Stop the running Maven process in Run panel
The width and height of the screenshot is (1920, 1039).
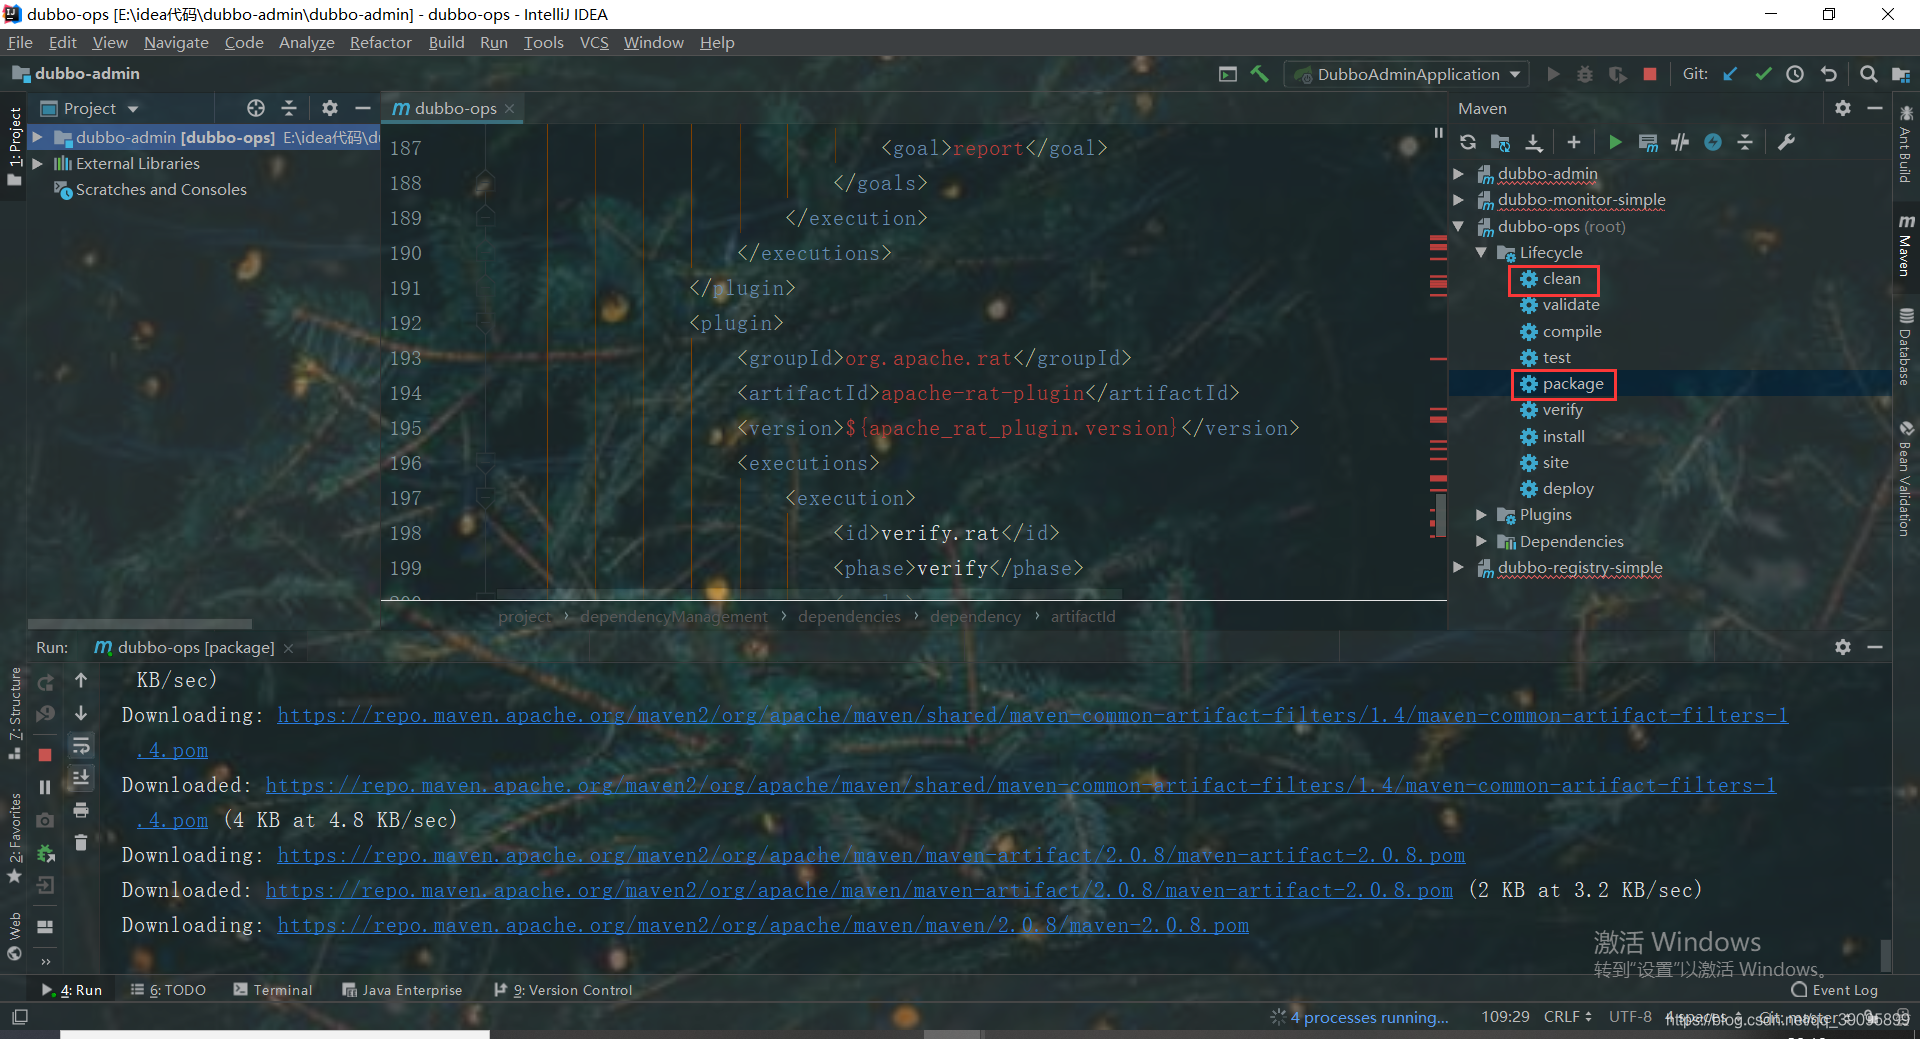tap(45, 754)
